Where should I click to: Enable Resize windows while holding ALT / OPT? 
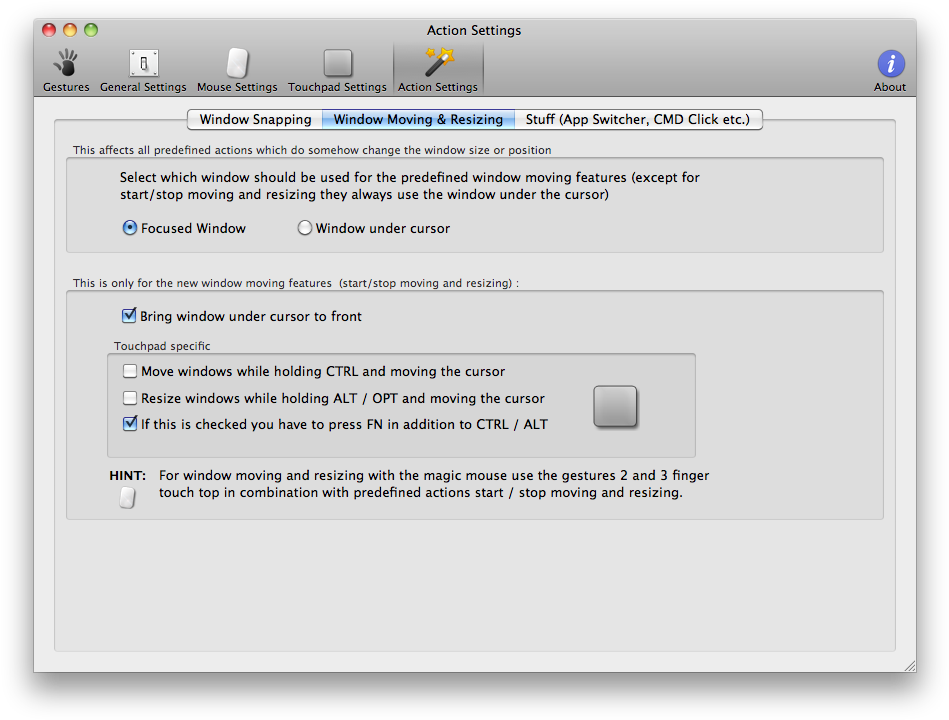pyautogui.click(x=129, y=398)
